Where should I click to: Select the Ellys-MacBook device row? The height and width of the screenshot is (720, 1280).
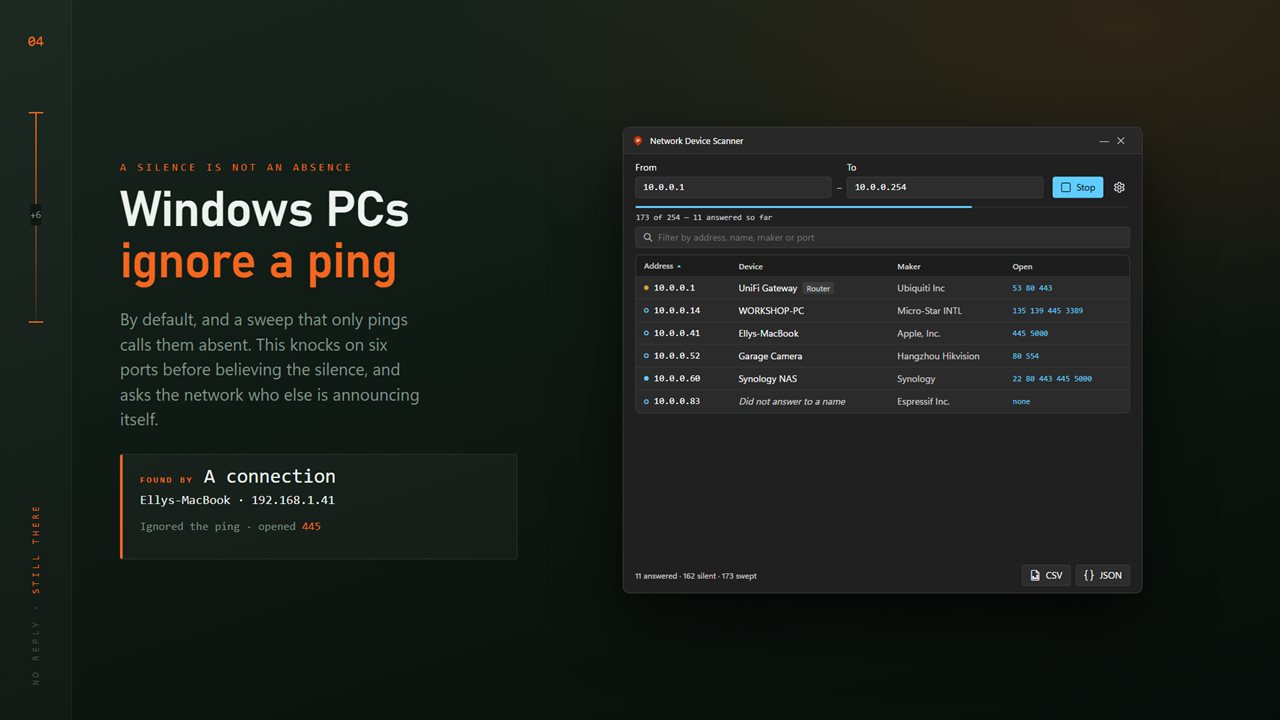click(882, 333)
